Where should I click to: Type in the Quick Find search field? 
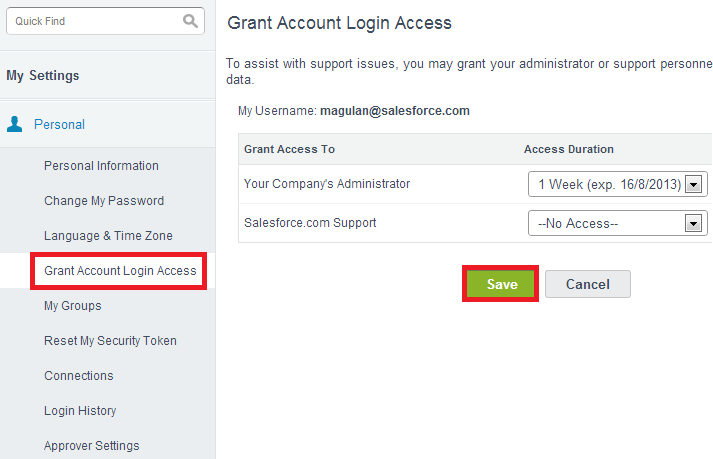point(95,21)
